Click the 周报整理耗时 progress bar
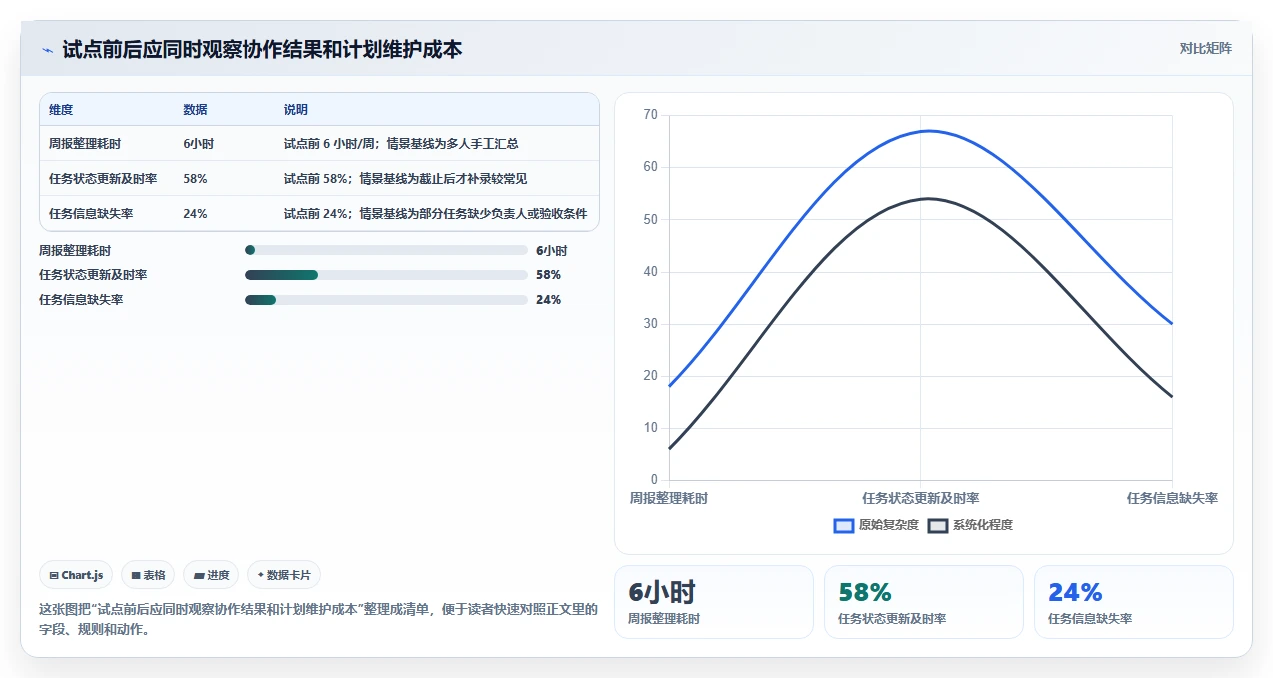This screenshot has height=678, width=1273. tap(386, 250)
